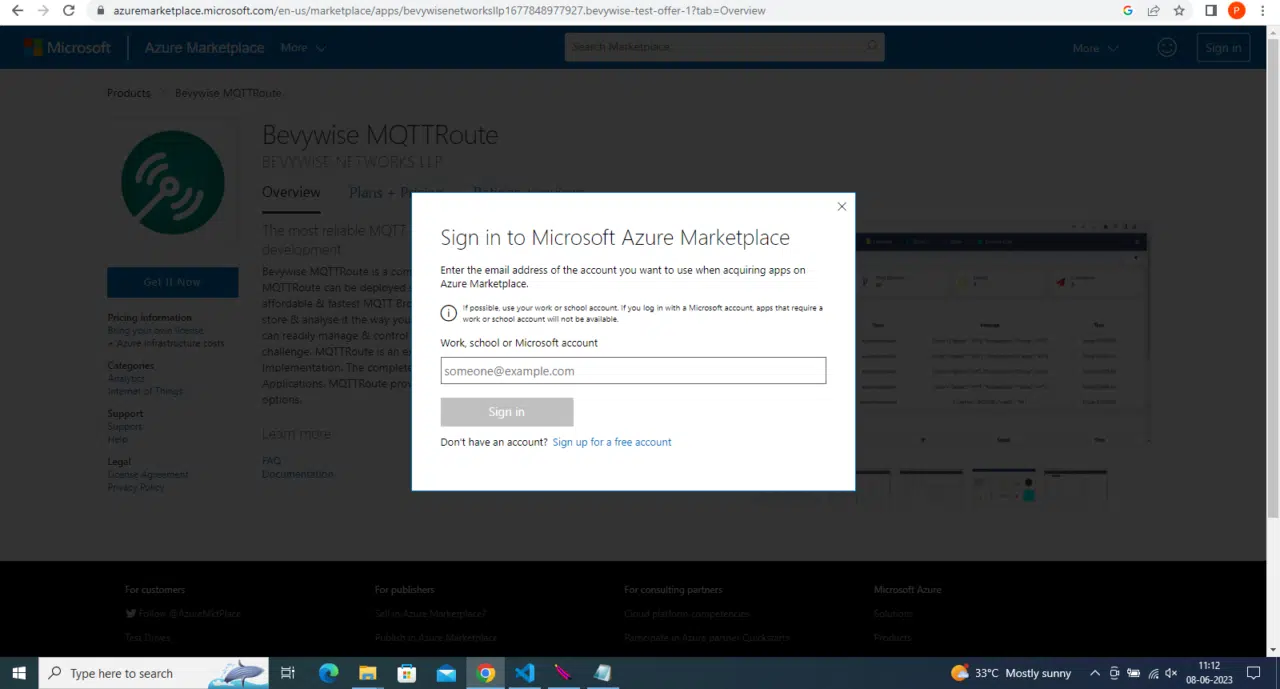Image resolution: width=1280 pixels, height=689 pixels.
Task: Click the Microsoft logo in header
Action: (67, 47)
